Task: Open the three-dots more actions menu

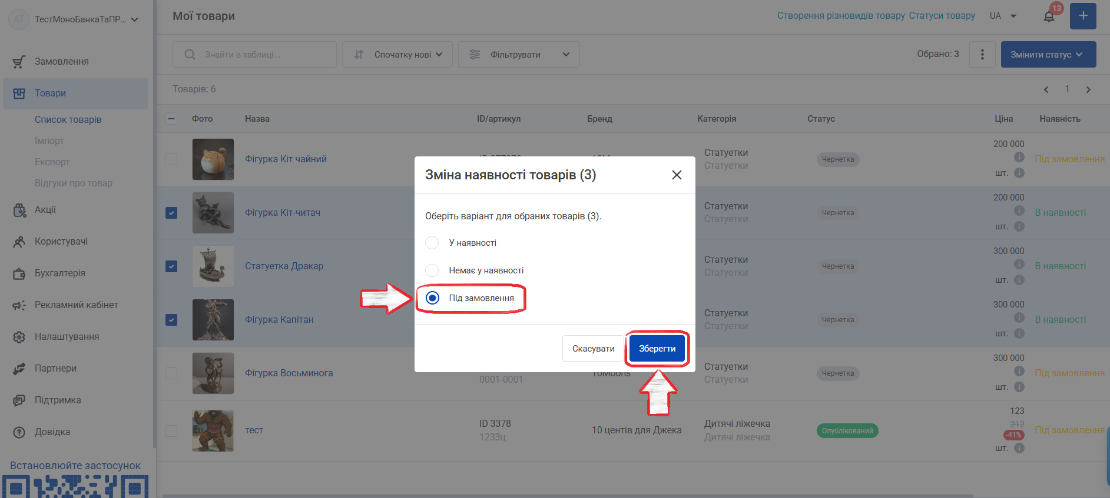Action: tap(982, 55)
